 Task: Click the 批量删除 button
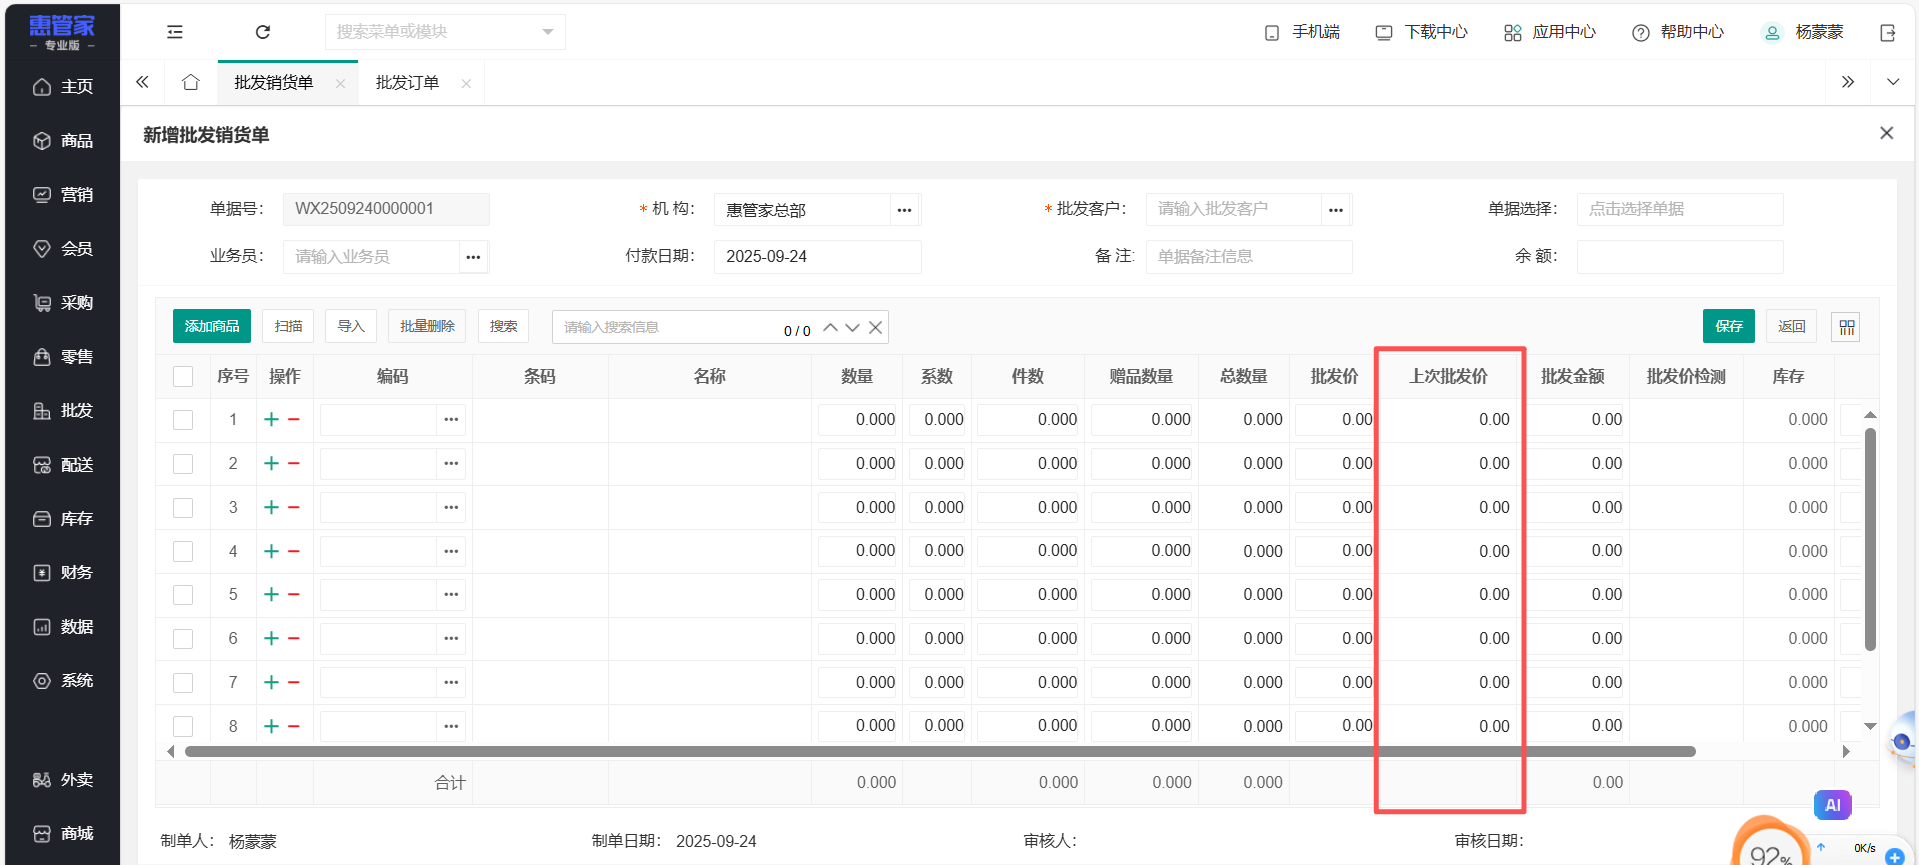(x=427, y=326)
